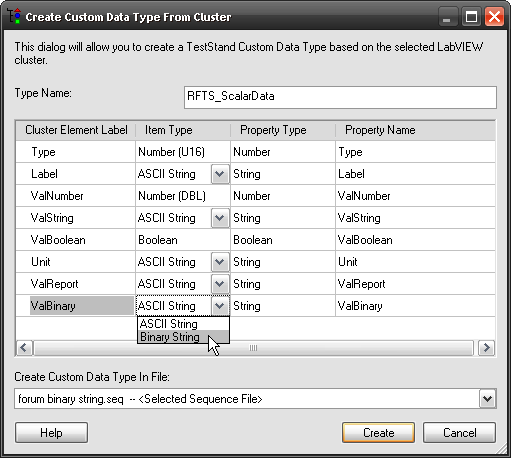
Task: Open Item Type dropdown for ValReport row
Action: coord(220,284)
